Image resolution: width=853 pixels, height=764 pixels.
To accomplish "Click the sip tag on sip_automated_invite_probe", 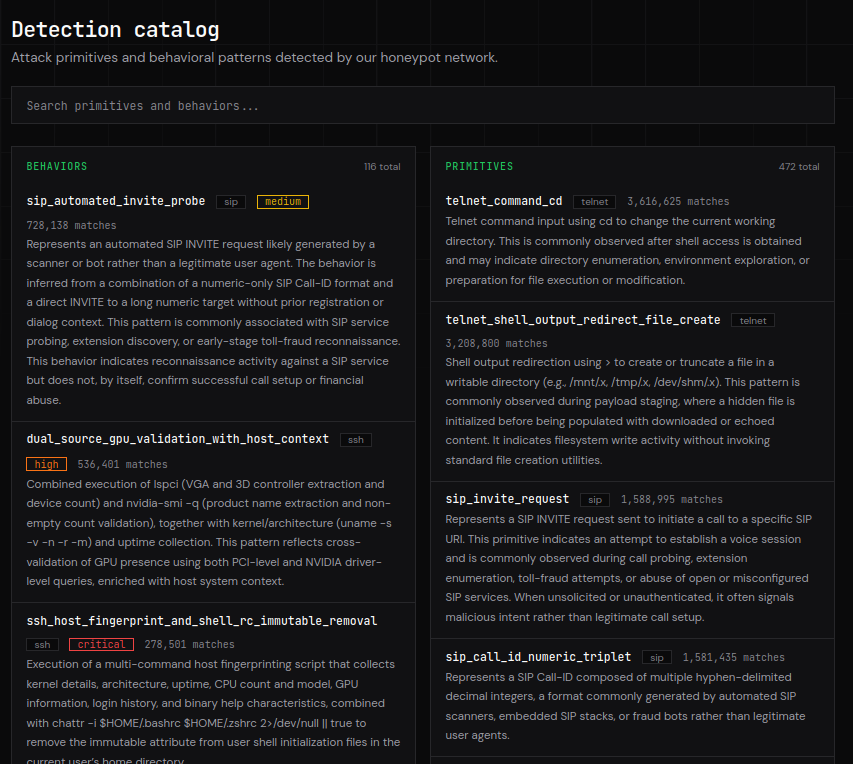I will point(230,201).
